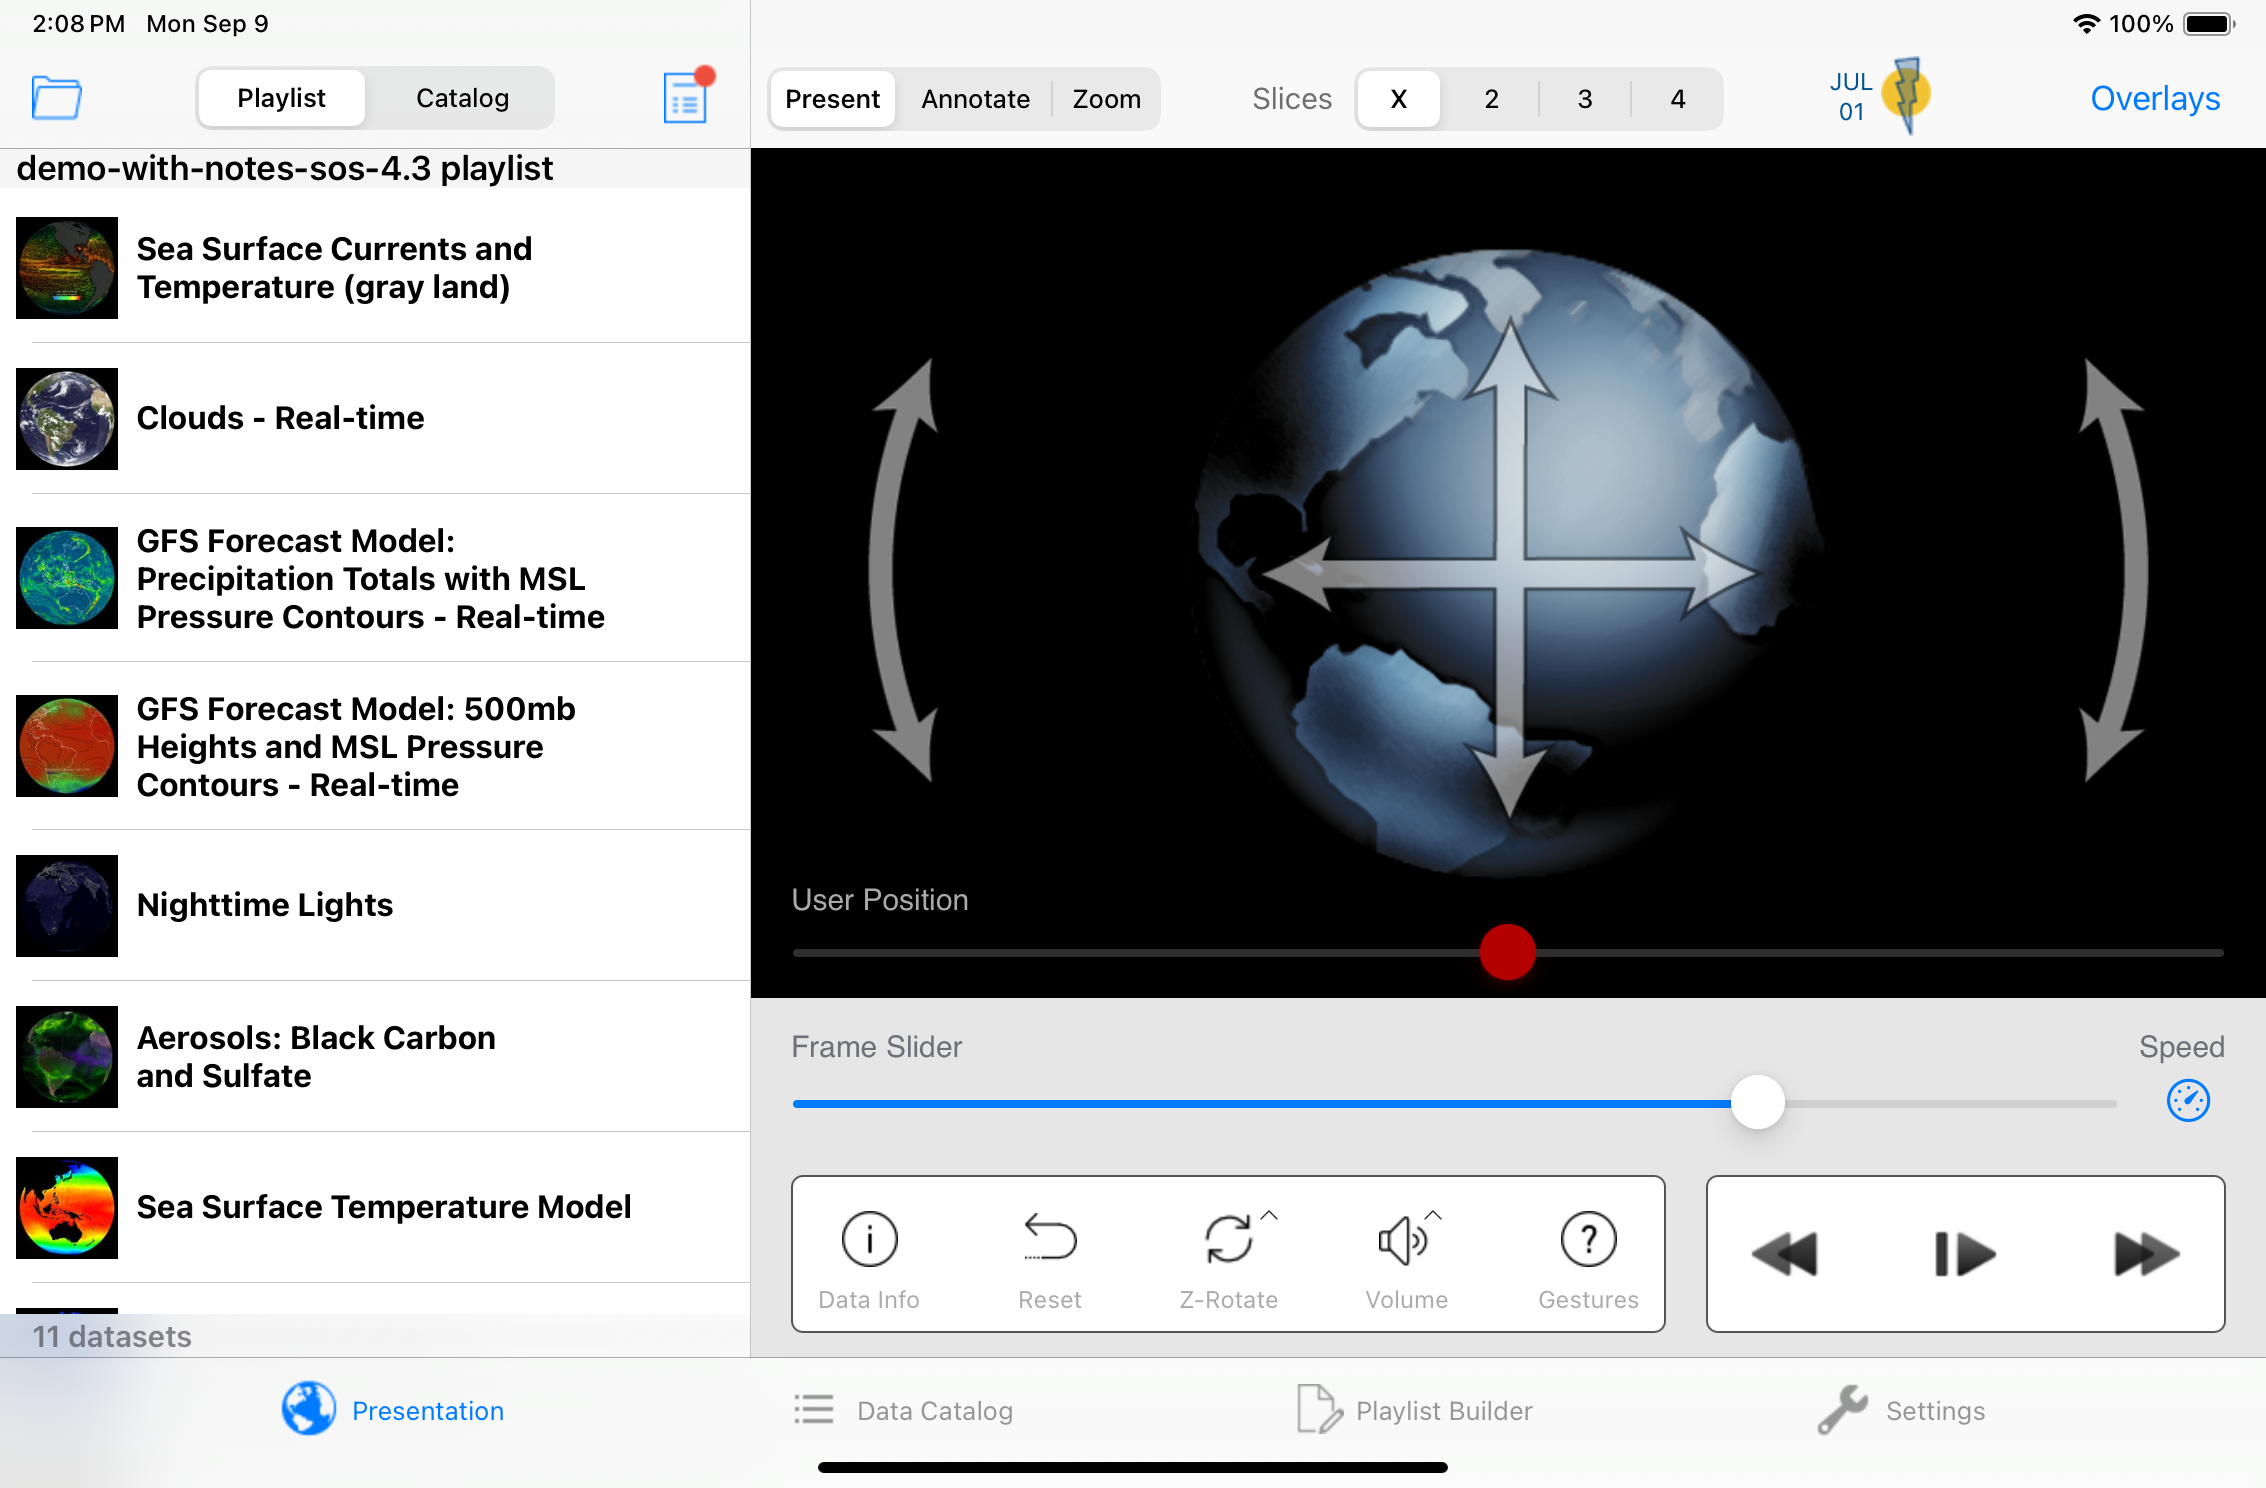Viewport: 2266px width, 1488px height.
Task: Select Clouds - Real-time dataset
Action: [375, 418]
